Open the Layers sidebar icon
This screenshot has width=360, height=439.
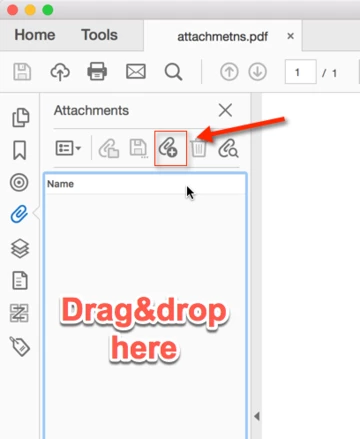(x=20, y=248)
